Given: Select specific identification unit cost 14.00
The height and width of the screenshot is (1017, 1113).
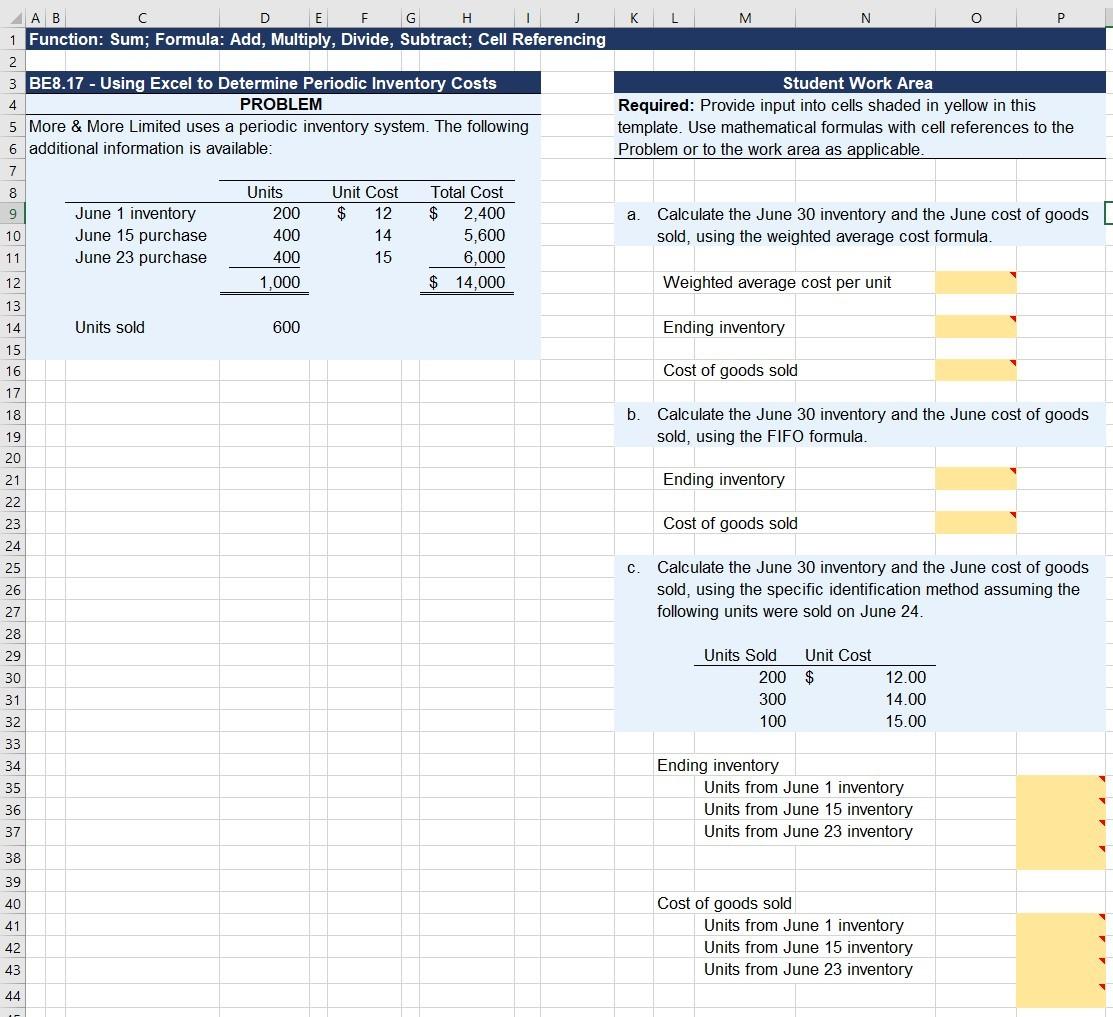Looking at the screenshot, I should coord(865,700).
